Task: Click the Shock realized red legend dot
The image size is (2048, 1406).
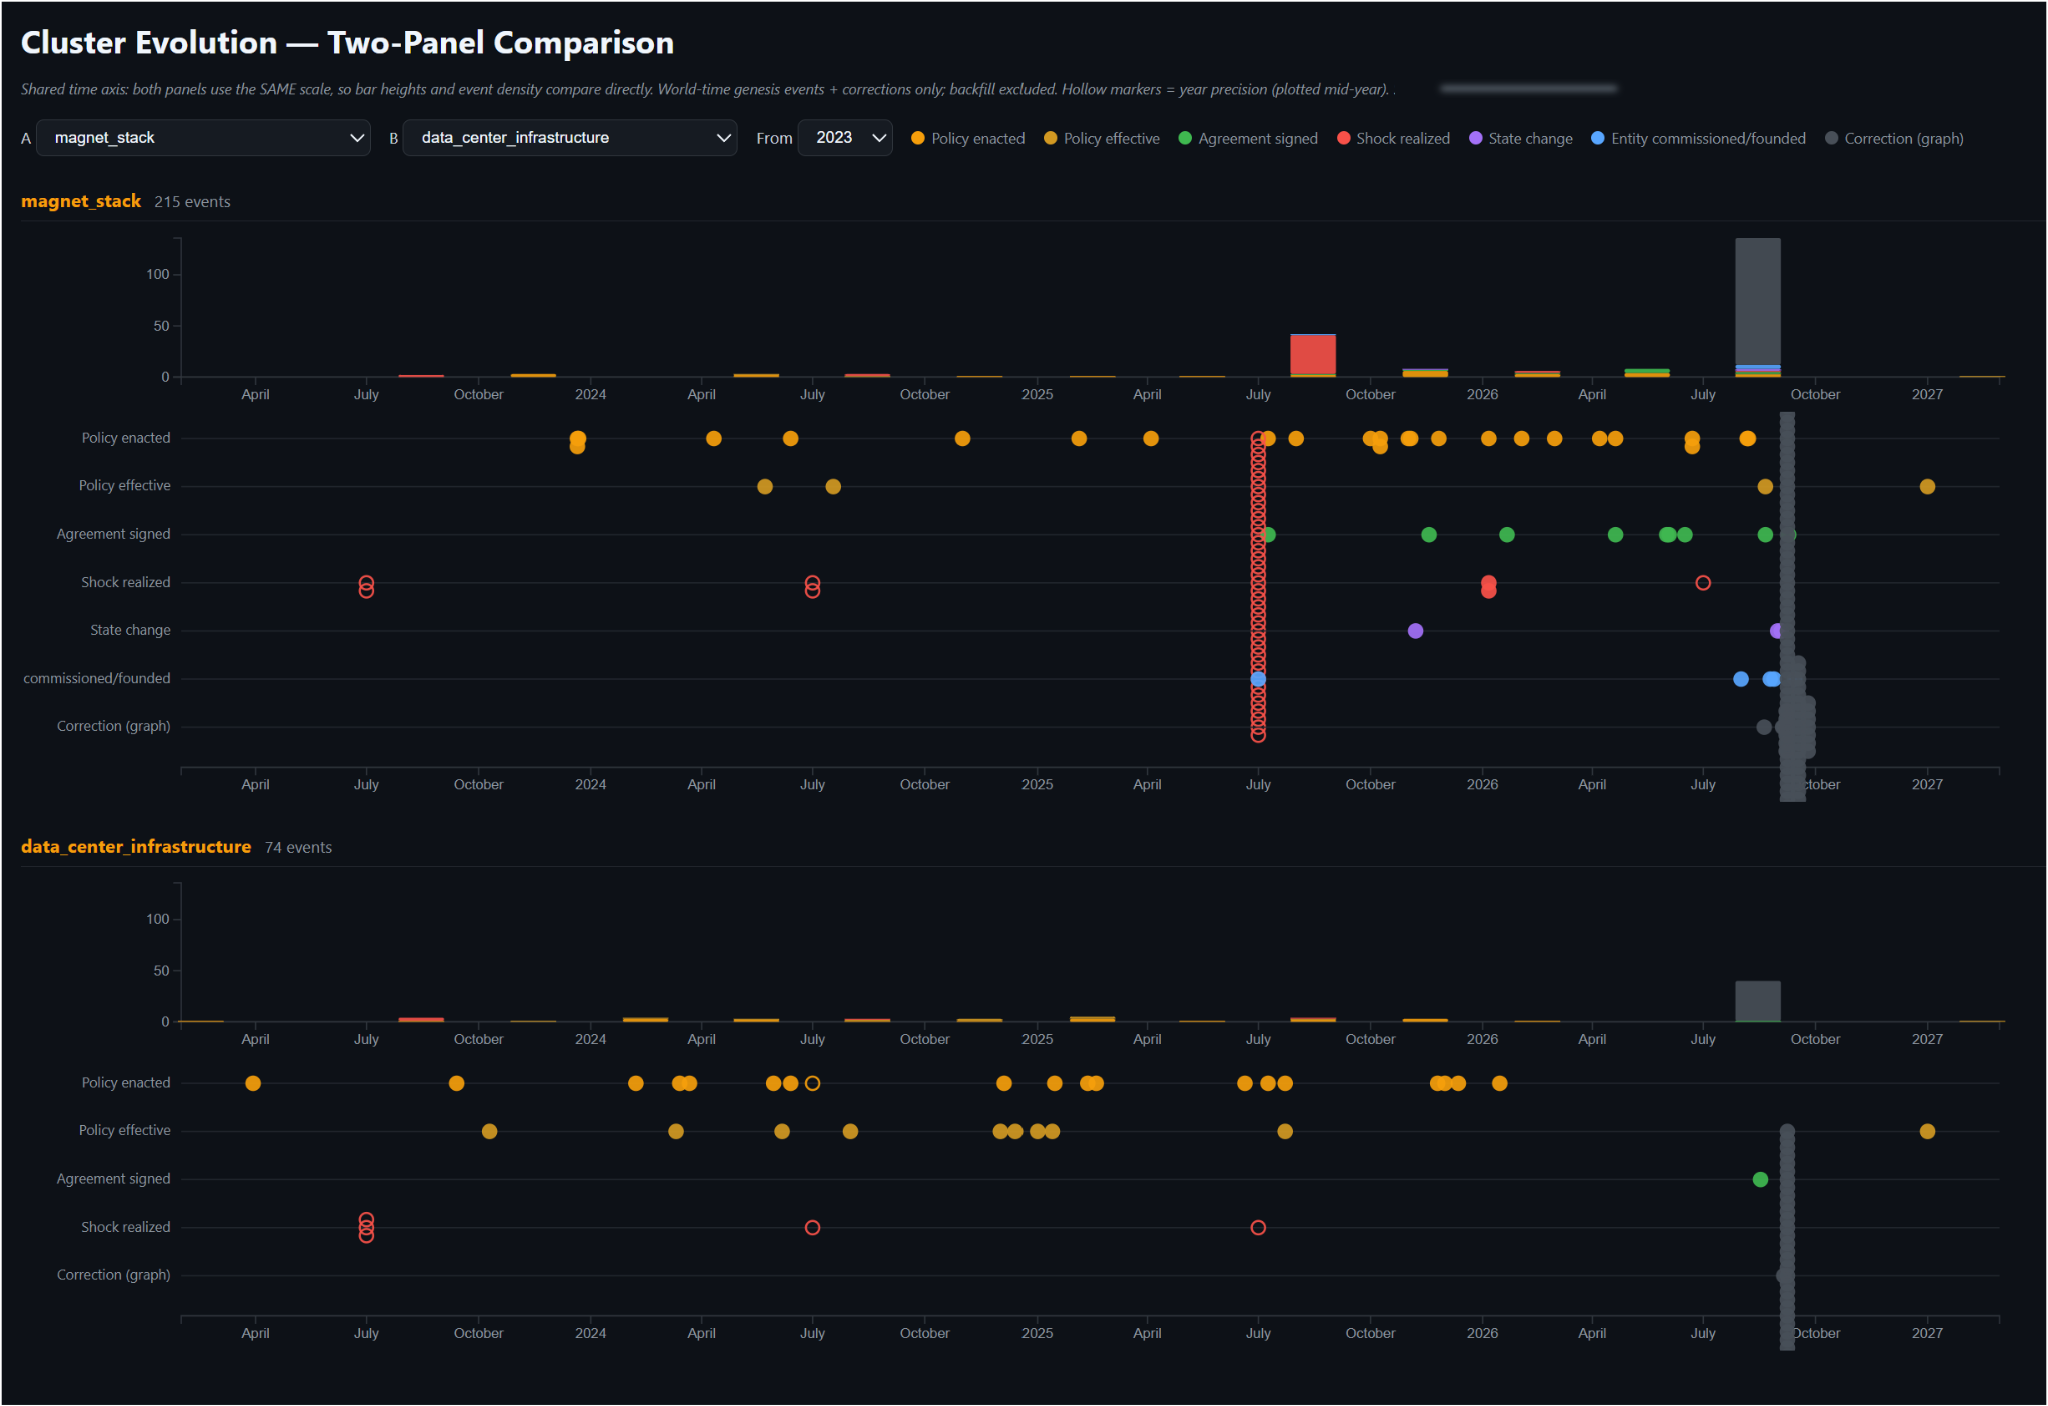Action: point(1343,138)
